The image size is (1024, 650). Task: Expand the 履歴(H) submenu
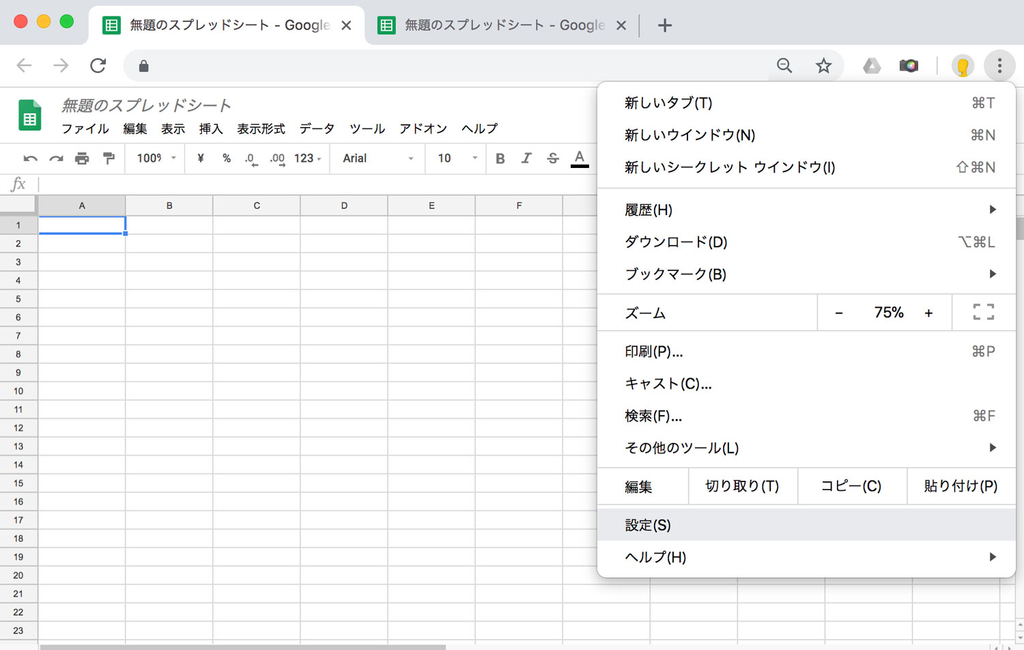(807, 210)
